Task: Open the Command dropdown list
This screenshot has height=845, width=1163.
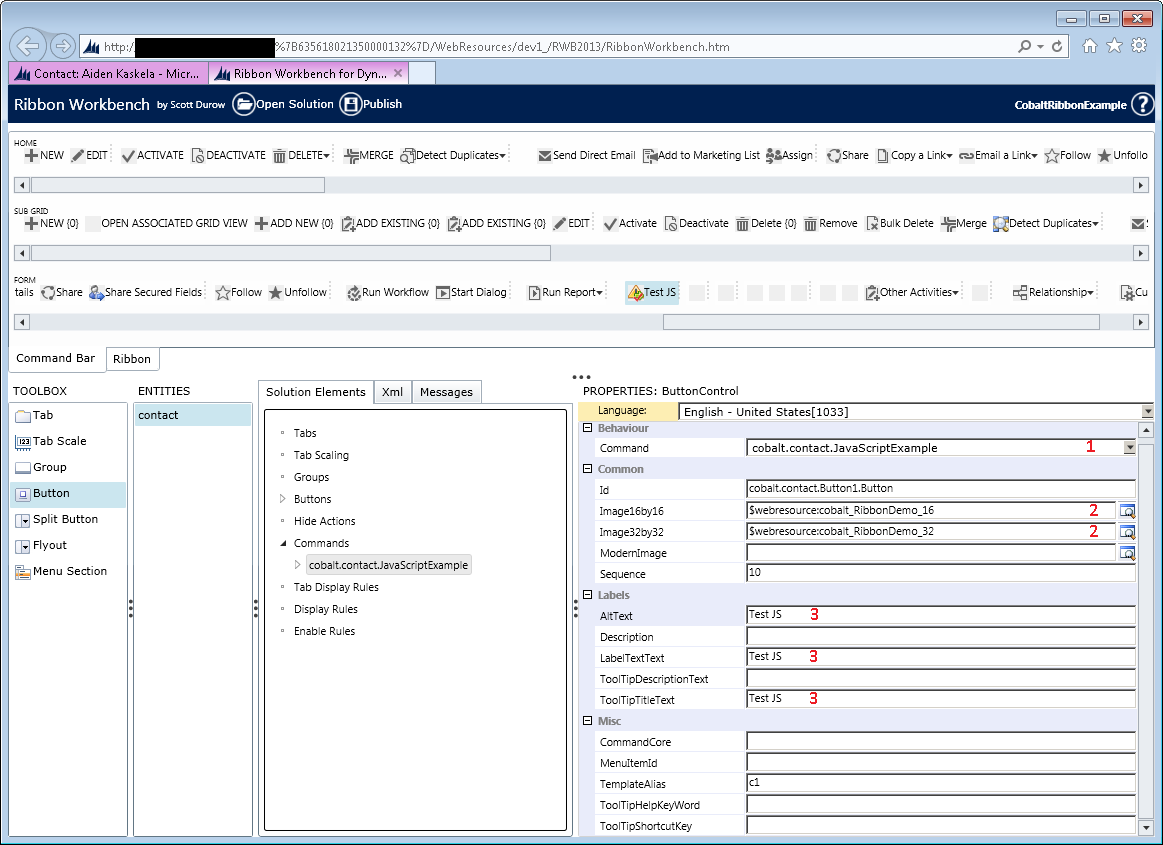Action: pyautogui.click(x=1129, y=448)
